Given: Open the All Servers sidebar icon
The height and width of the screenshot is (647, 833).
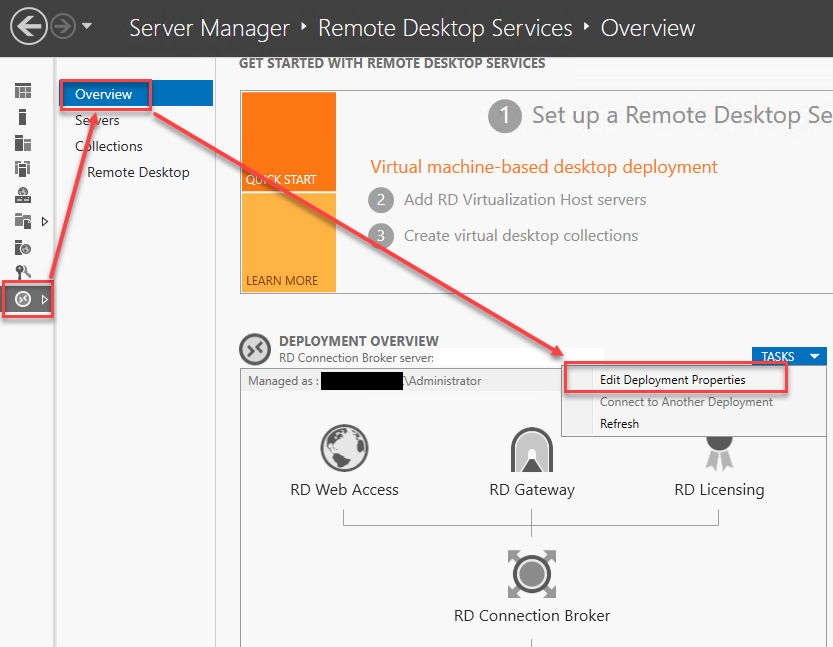Looking at the screenshot, I should 25,144.
